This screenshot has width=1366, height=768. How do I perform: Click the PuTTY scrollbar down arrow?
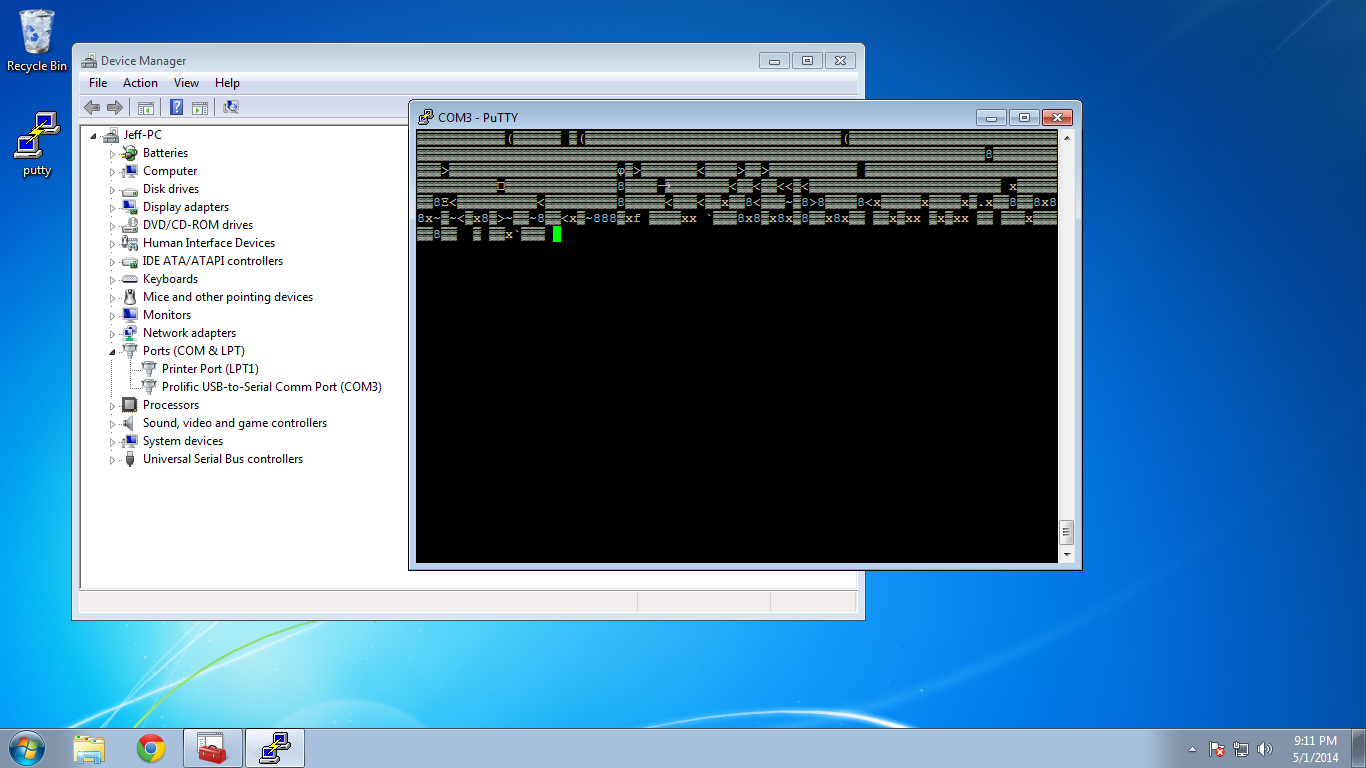coord(1066,554)
